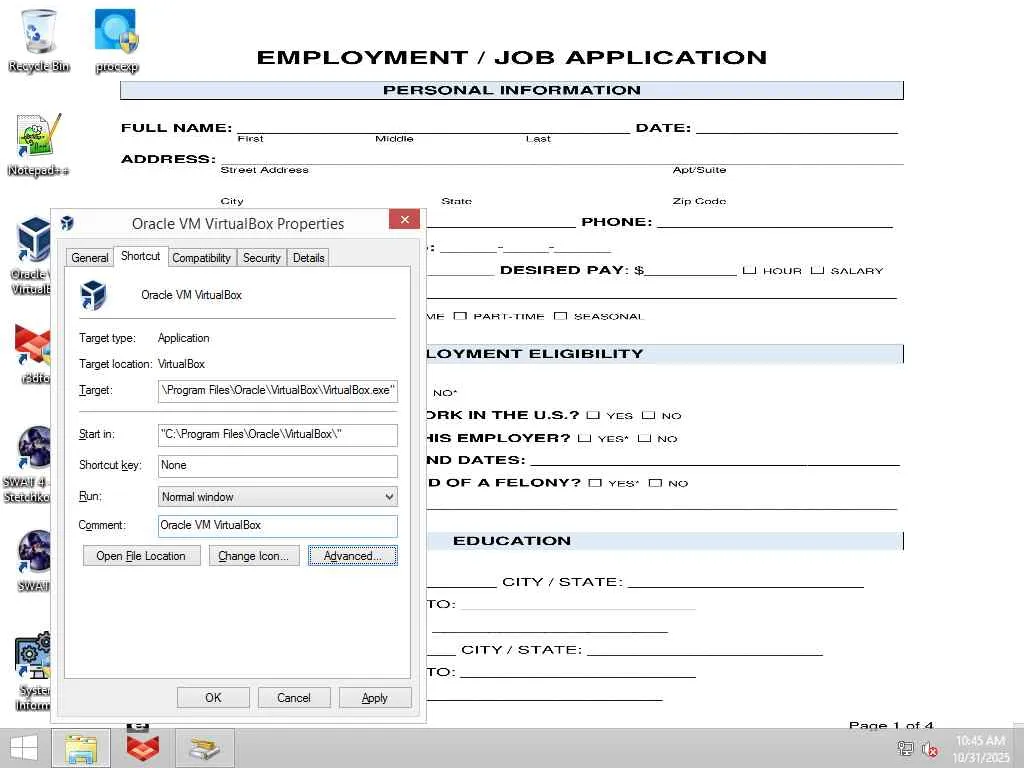
Task: Click the Page 1 of 4 text
Action: tap(891, 725)
